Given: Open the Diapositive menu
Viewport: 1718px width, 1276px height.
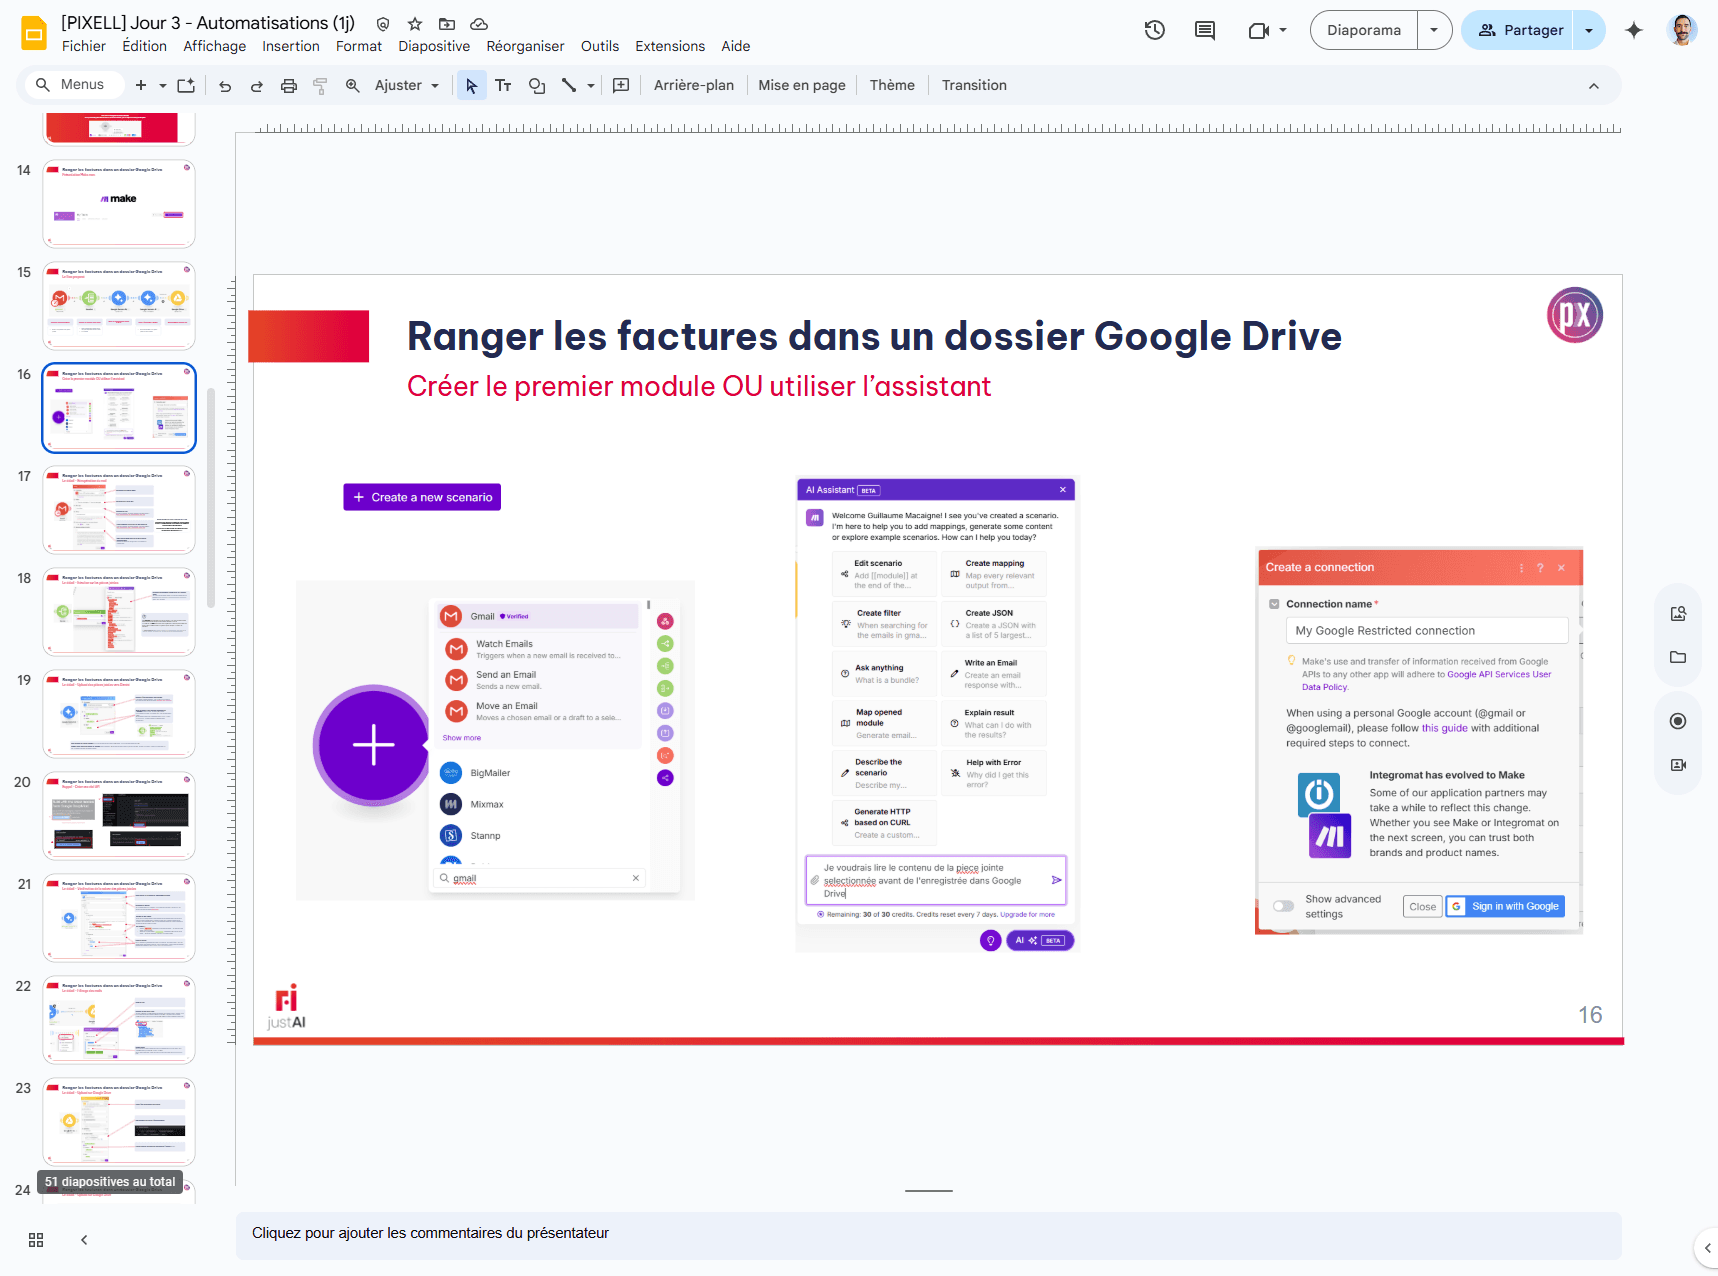Looking at the screenshot, I should tap(434, 46).
